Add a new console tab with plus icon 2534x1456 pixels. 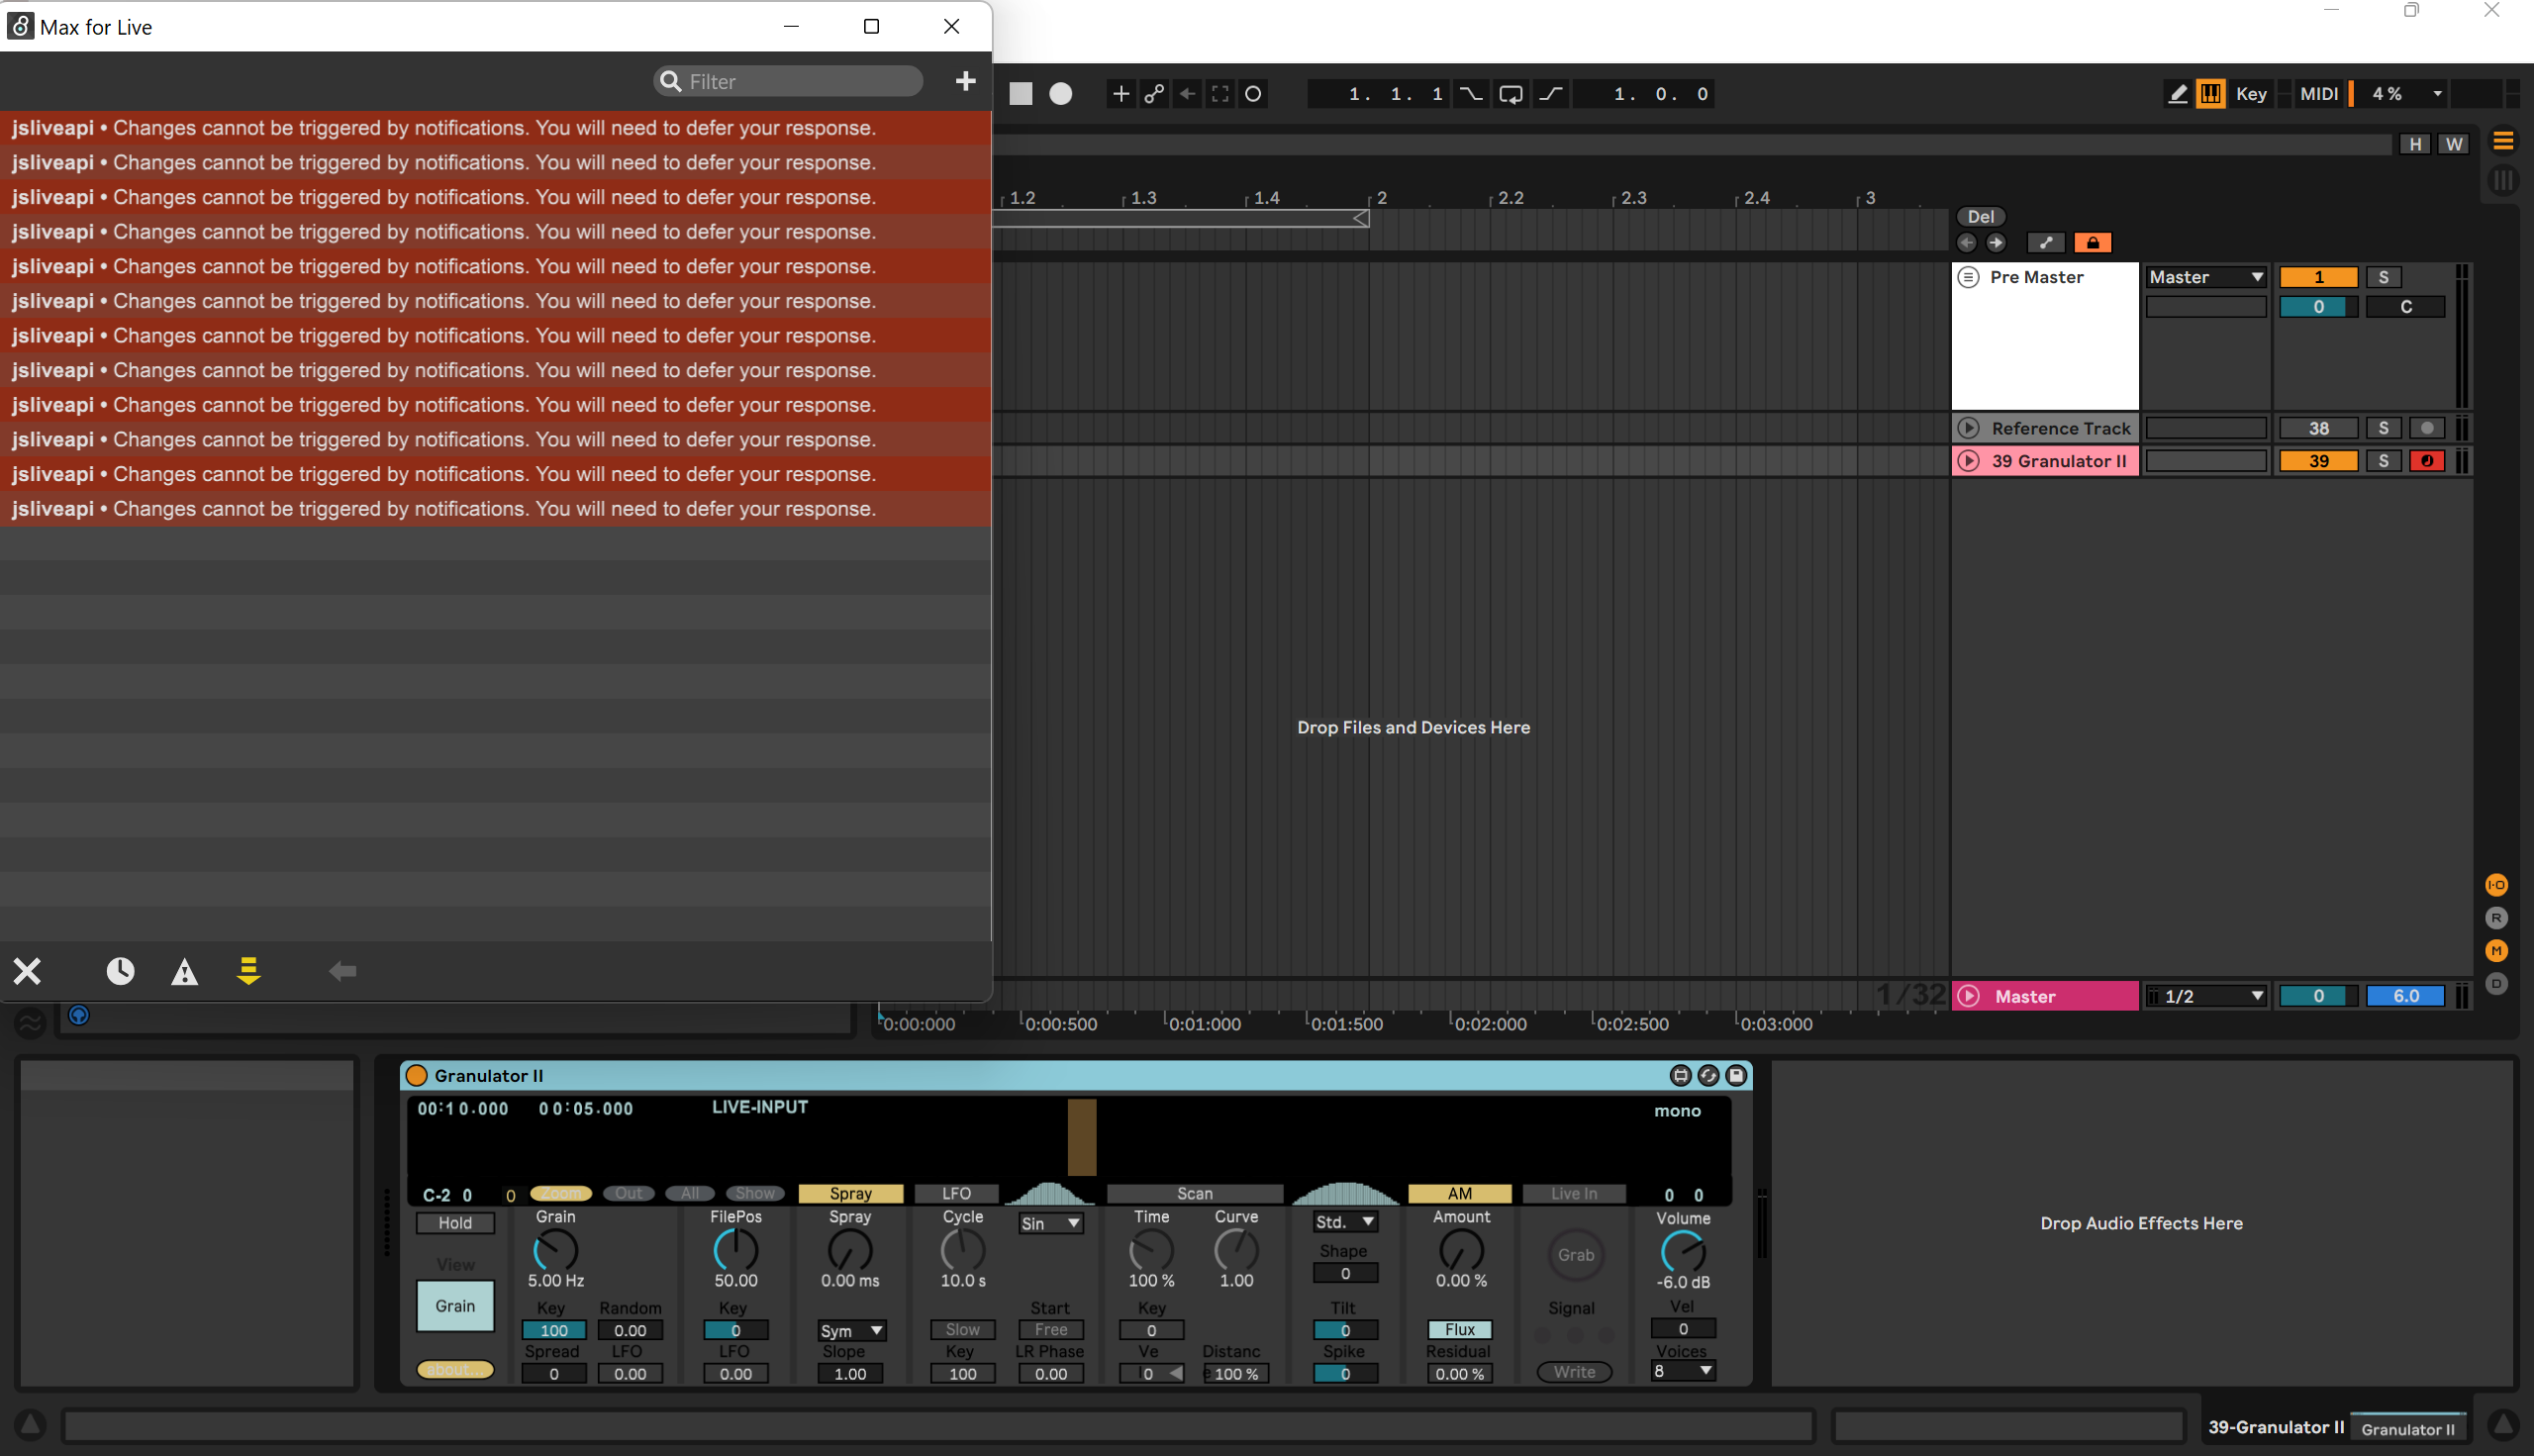tap(965, 81)
